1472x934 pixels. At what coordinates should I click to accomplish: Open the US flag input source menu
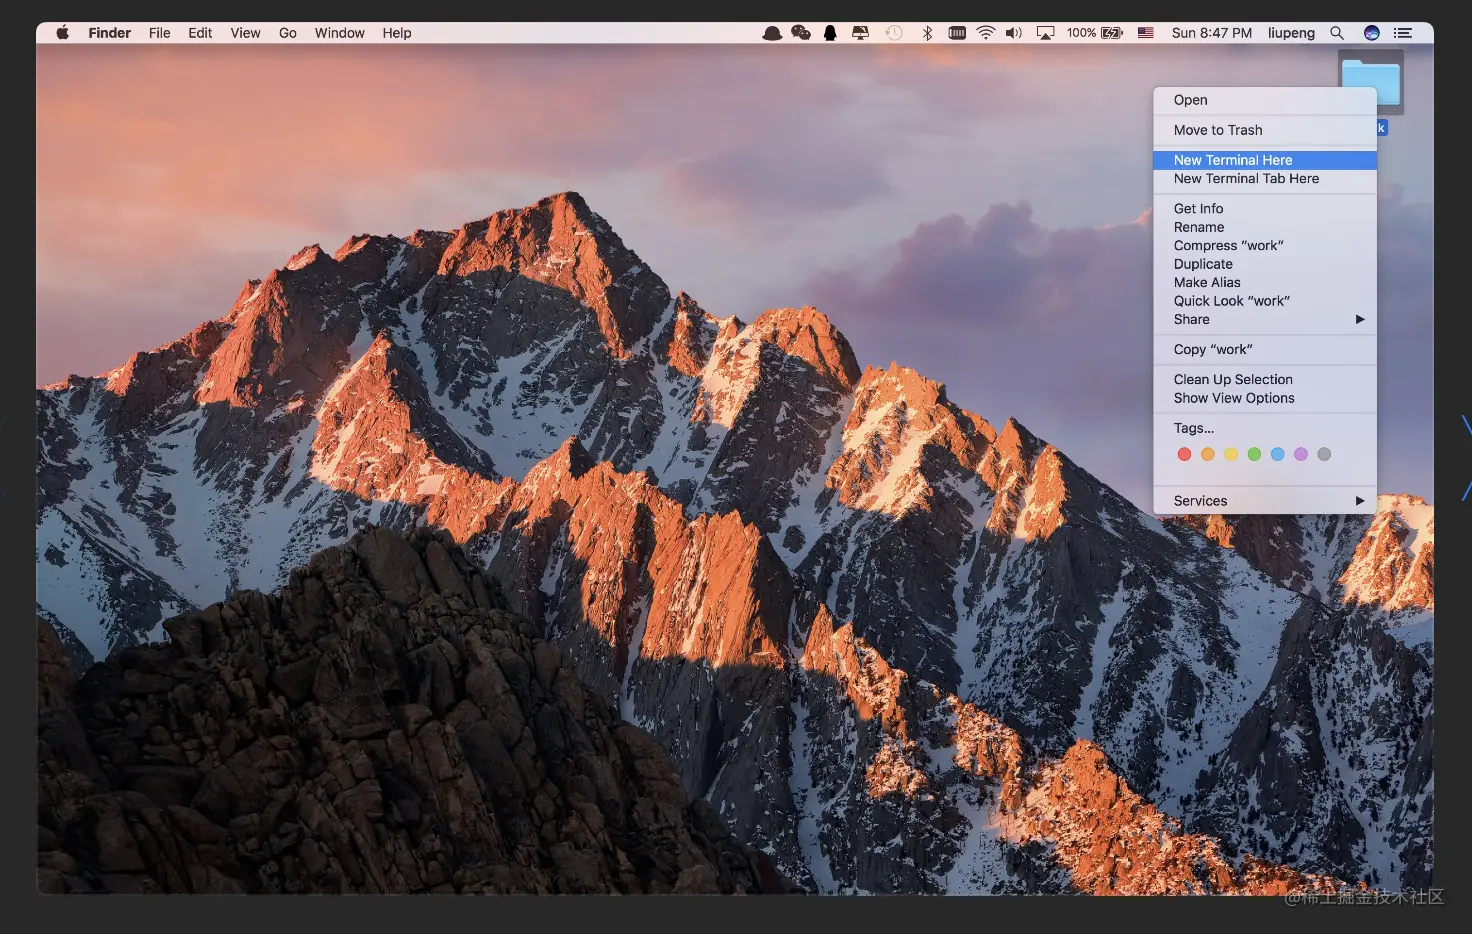coord(1146,33)
